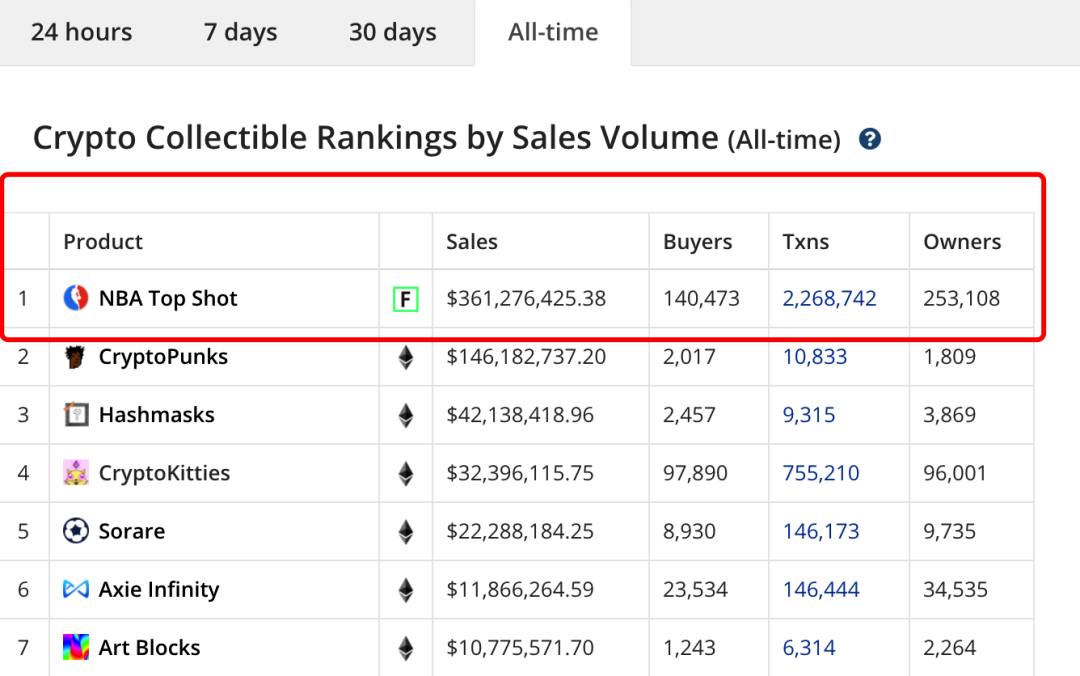Click the 755,210 transactions link
The height and width of the screenshot is (676, 1080).
click(821, 473)
